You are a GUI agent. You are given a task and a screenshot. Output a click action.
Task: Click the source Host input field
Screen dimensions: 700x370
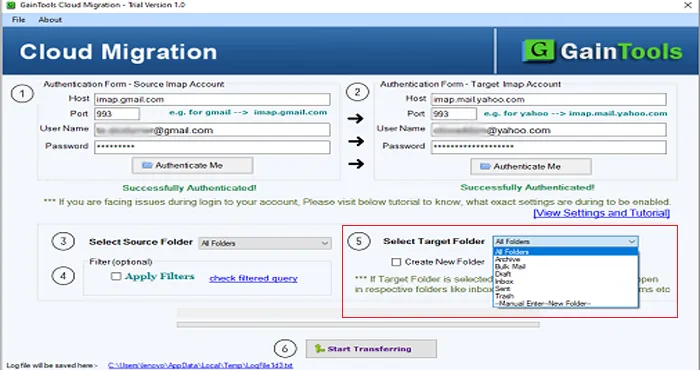[x=212, y=99]
